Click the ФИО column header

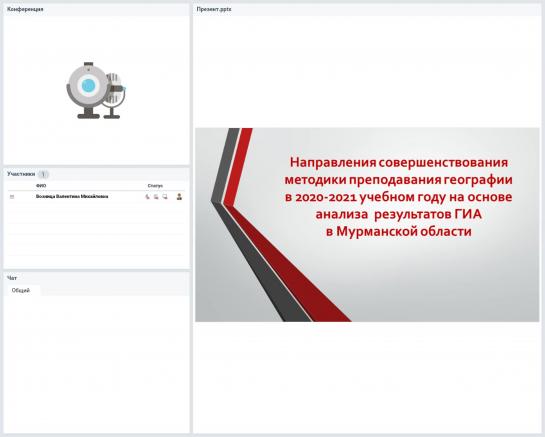click(x=41, y=186)
